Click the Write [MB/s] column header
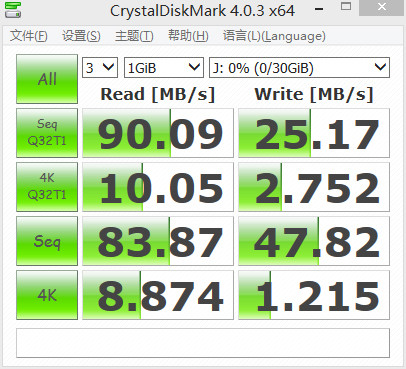406x369 pixels. coord(314,94)
